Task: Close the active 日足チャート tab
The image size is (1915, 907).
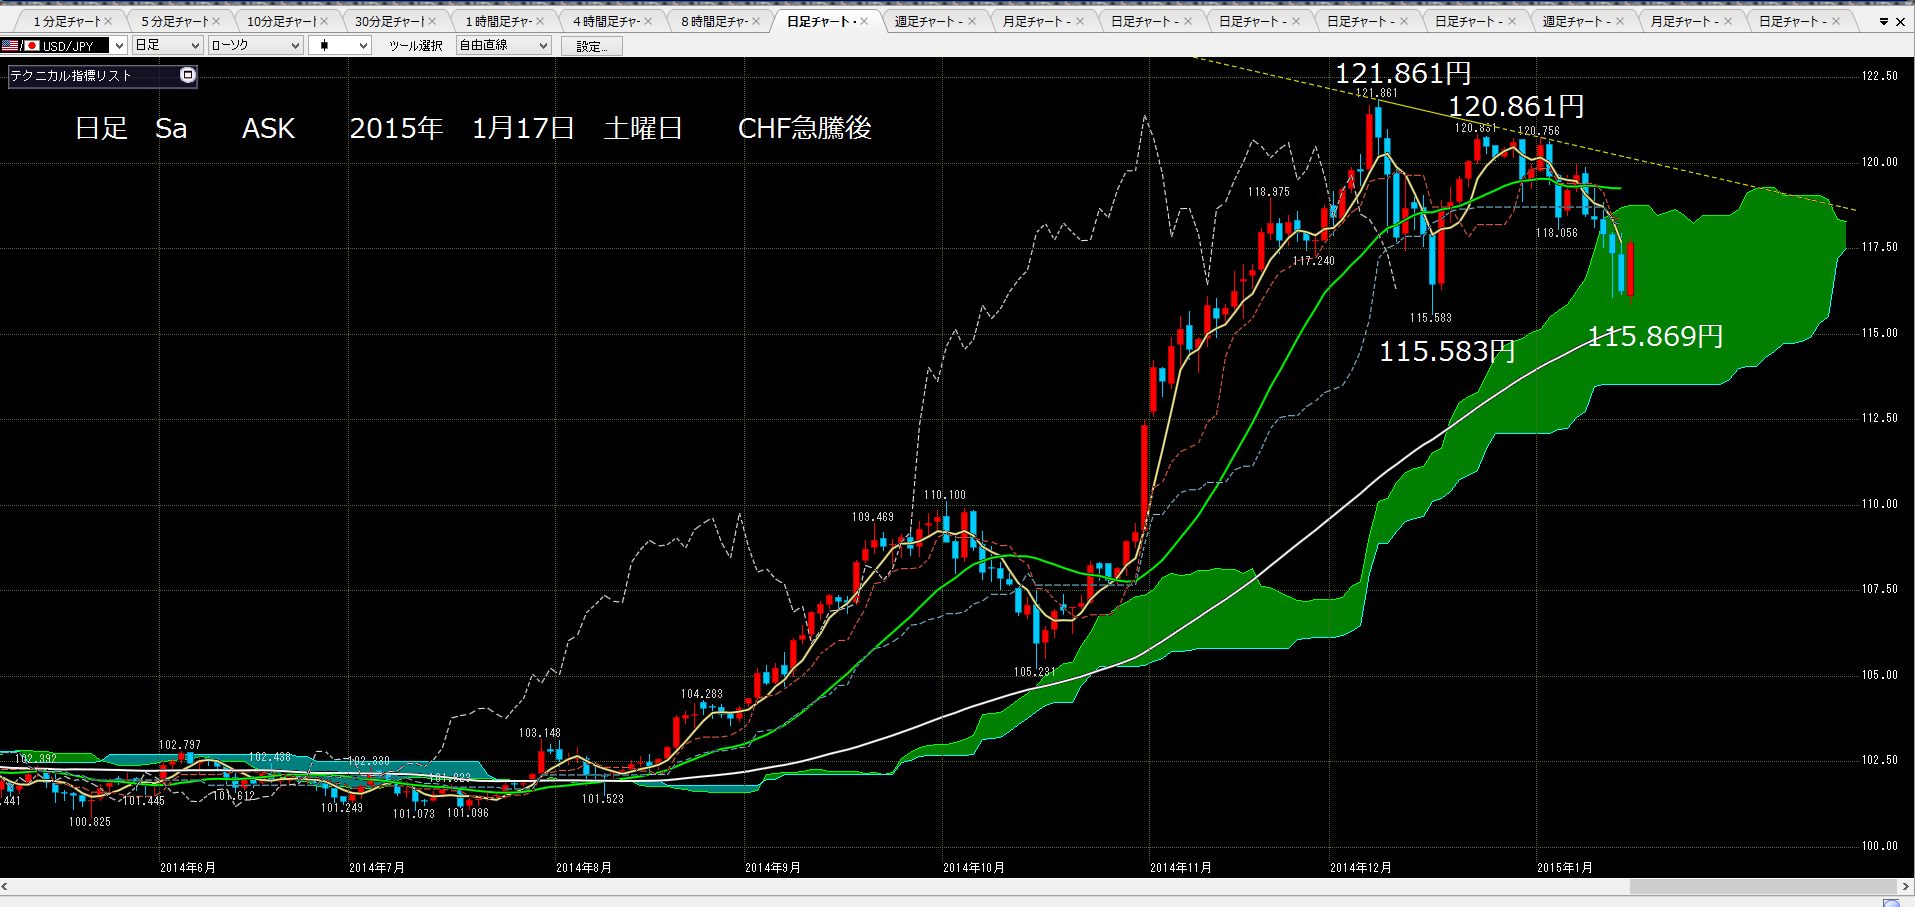Action: 864,21
